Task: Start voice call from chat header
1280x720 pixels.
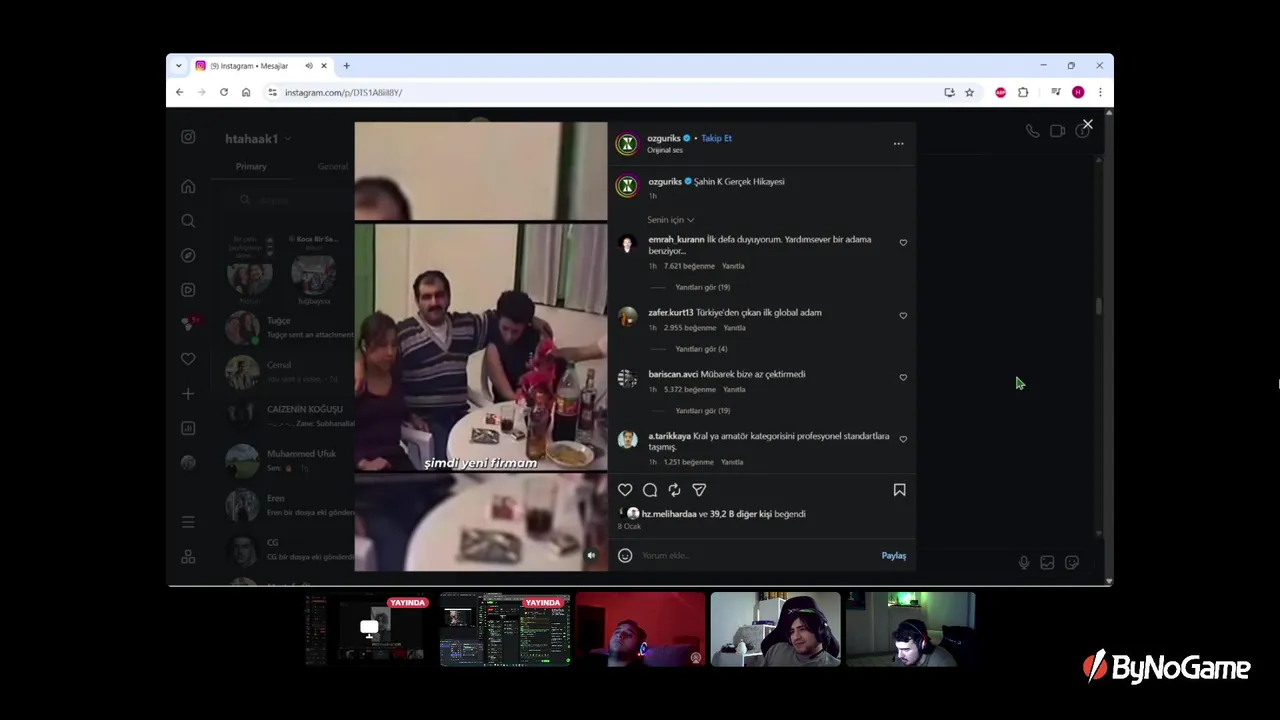Action: click(1032, 131)
